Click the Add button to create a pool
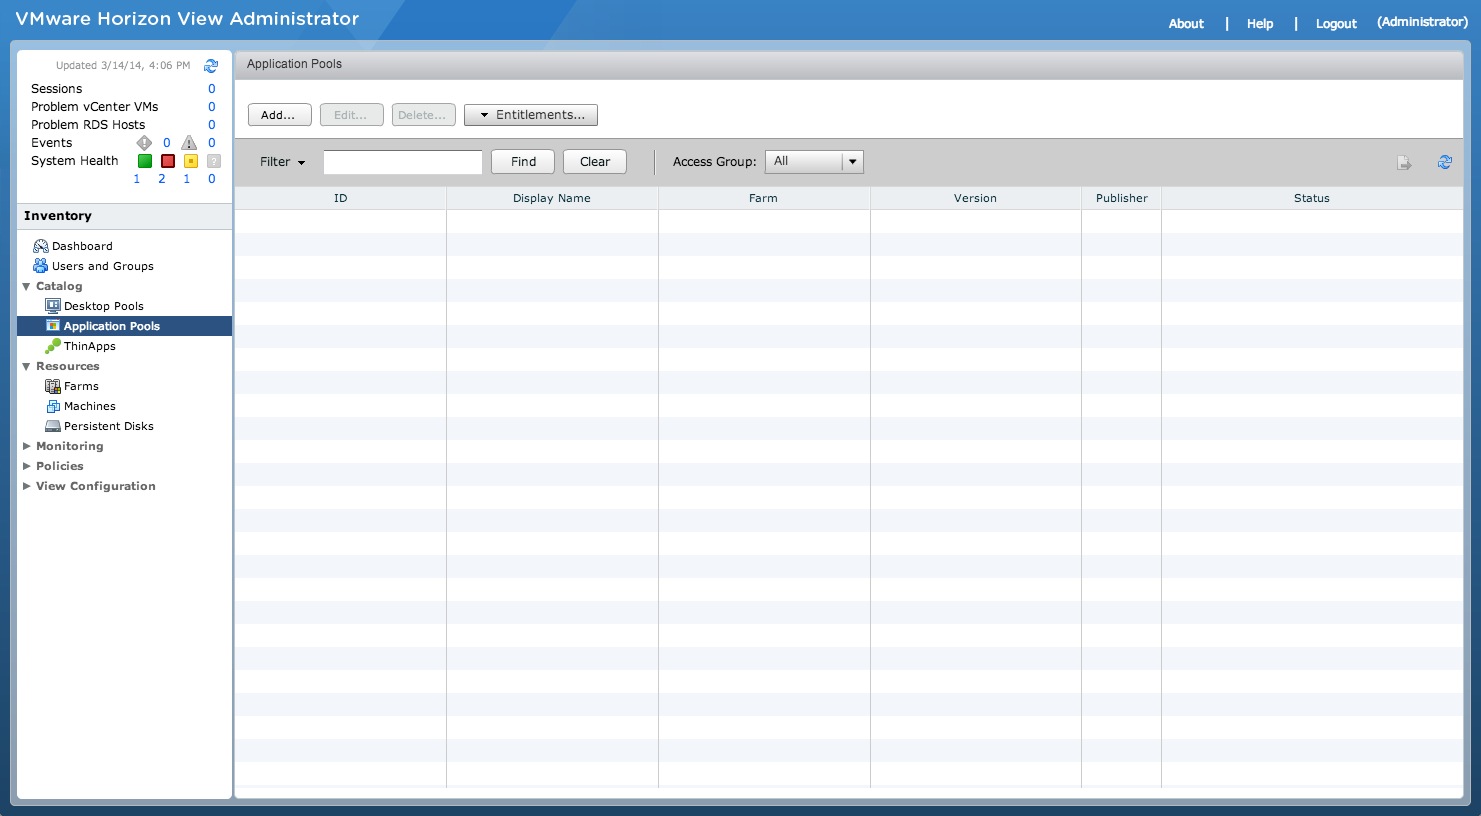The height and width of the screenshot is (816, 1481). pos(279,114)
